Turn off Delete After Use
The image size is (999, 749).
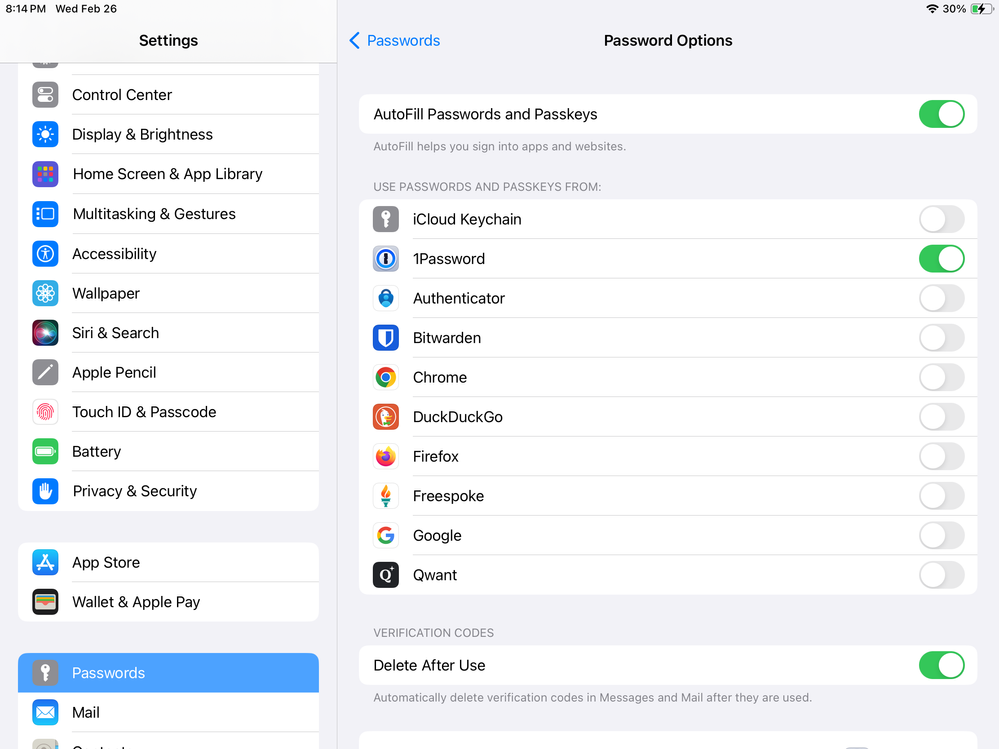(941, 665)
